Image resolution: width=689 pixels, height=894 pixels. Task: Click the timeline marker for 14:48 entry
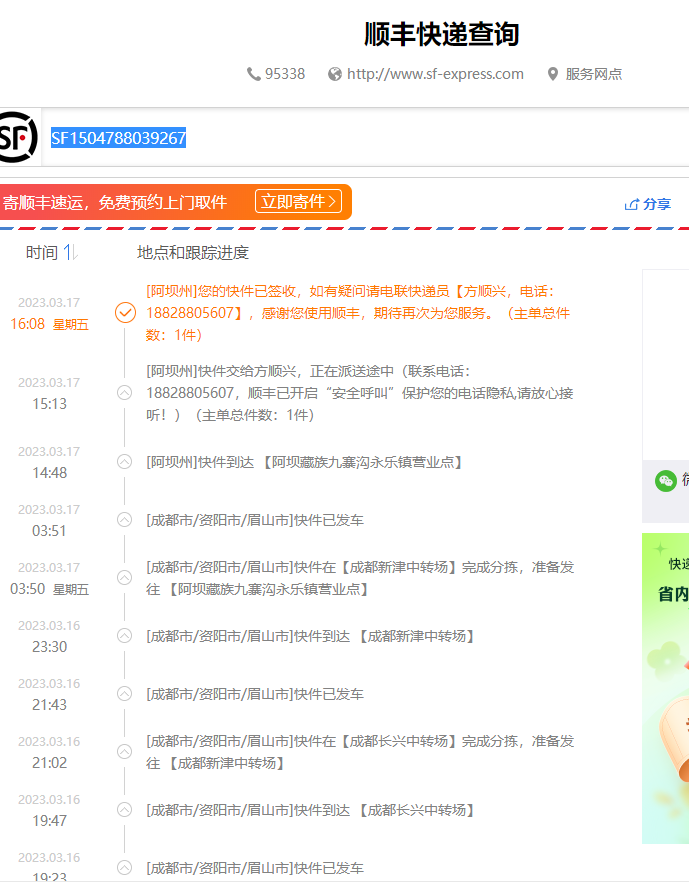click(x=124, y=462)
